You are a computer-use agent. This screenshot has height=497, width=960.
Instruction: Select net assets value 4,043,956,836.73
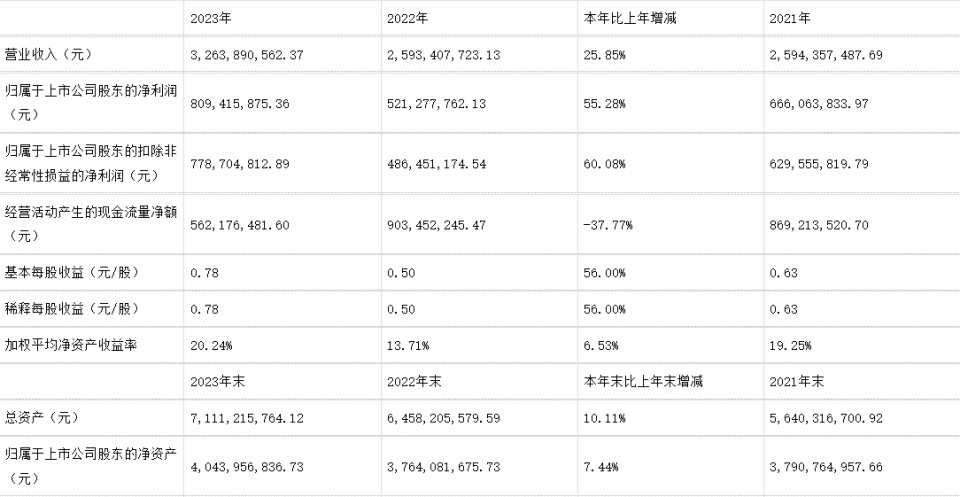pyautogui.click(x=247, y=467)
